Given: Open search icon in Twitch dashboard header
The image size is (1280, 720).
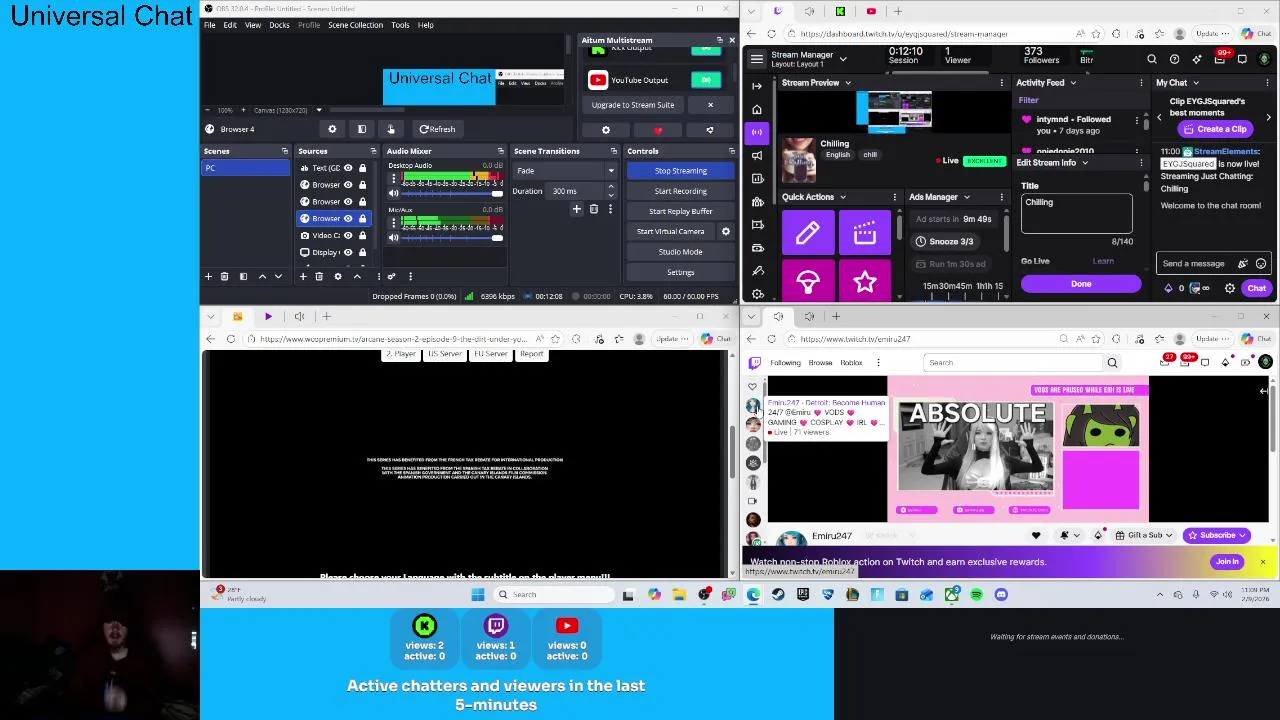Looking at the screenshot, I should pyautogui.click(x=1152, y=59).
